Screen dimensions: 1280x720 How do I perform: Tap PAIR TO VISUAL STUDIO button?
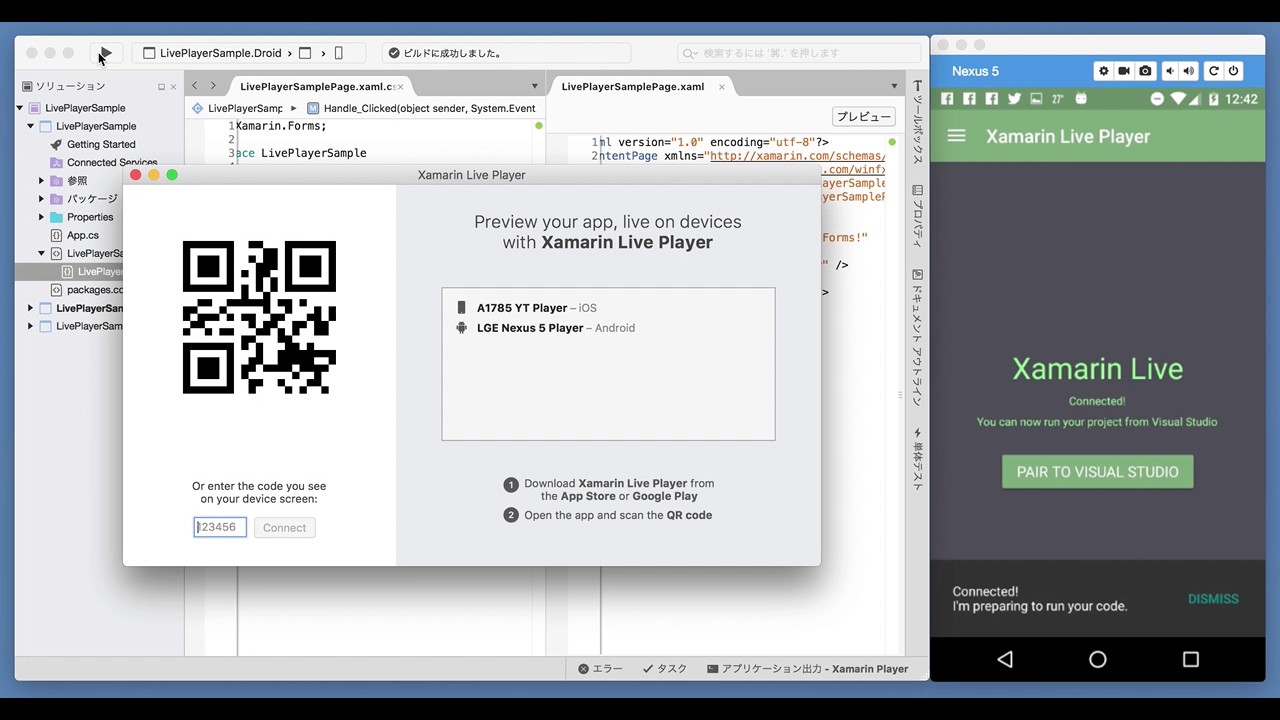tap(1098, 472)
